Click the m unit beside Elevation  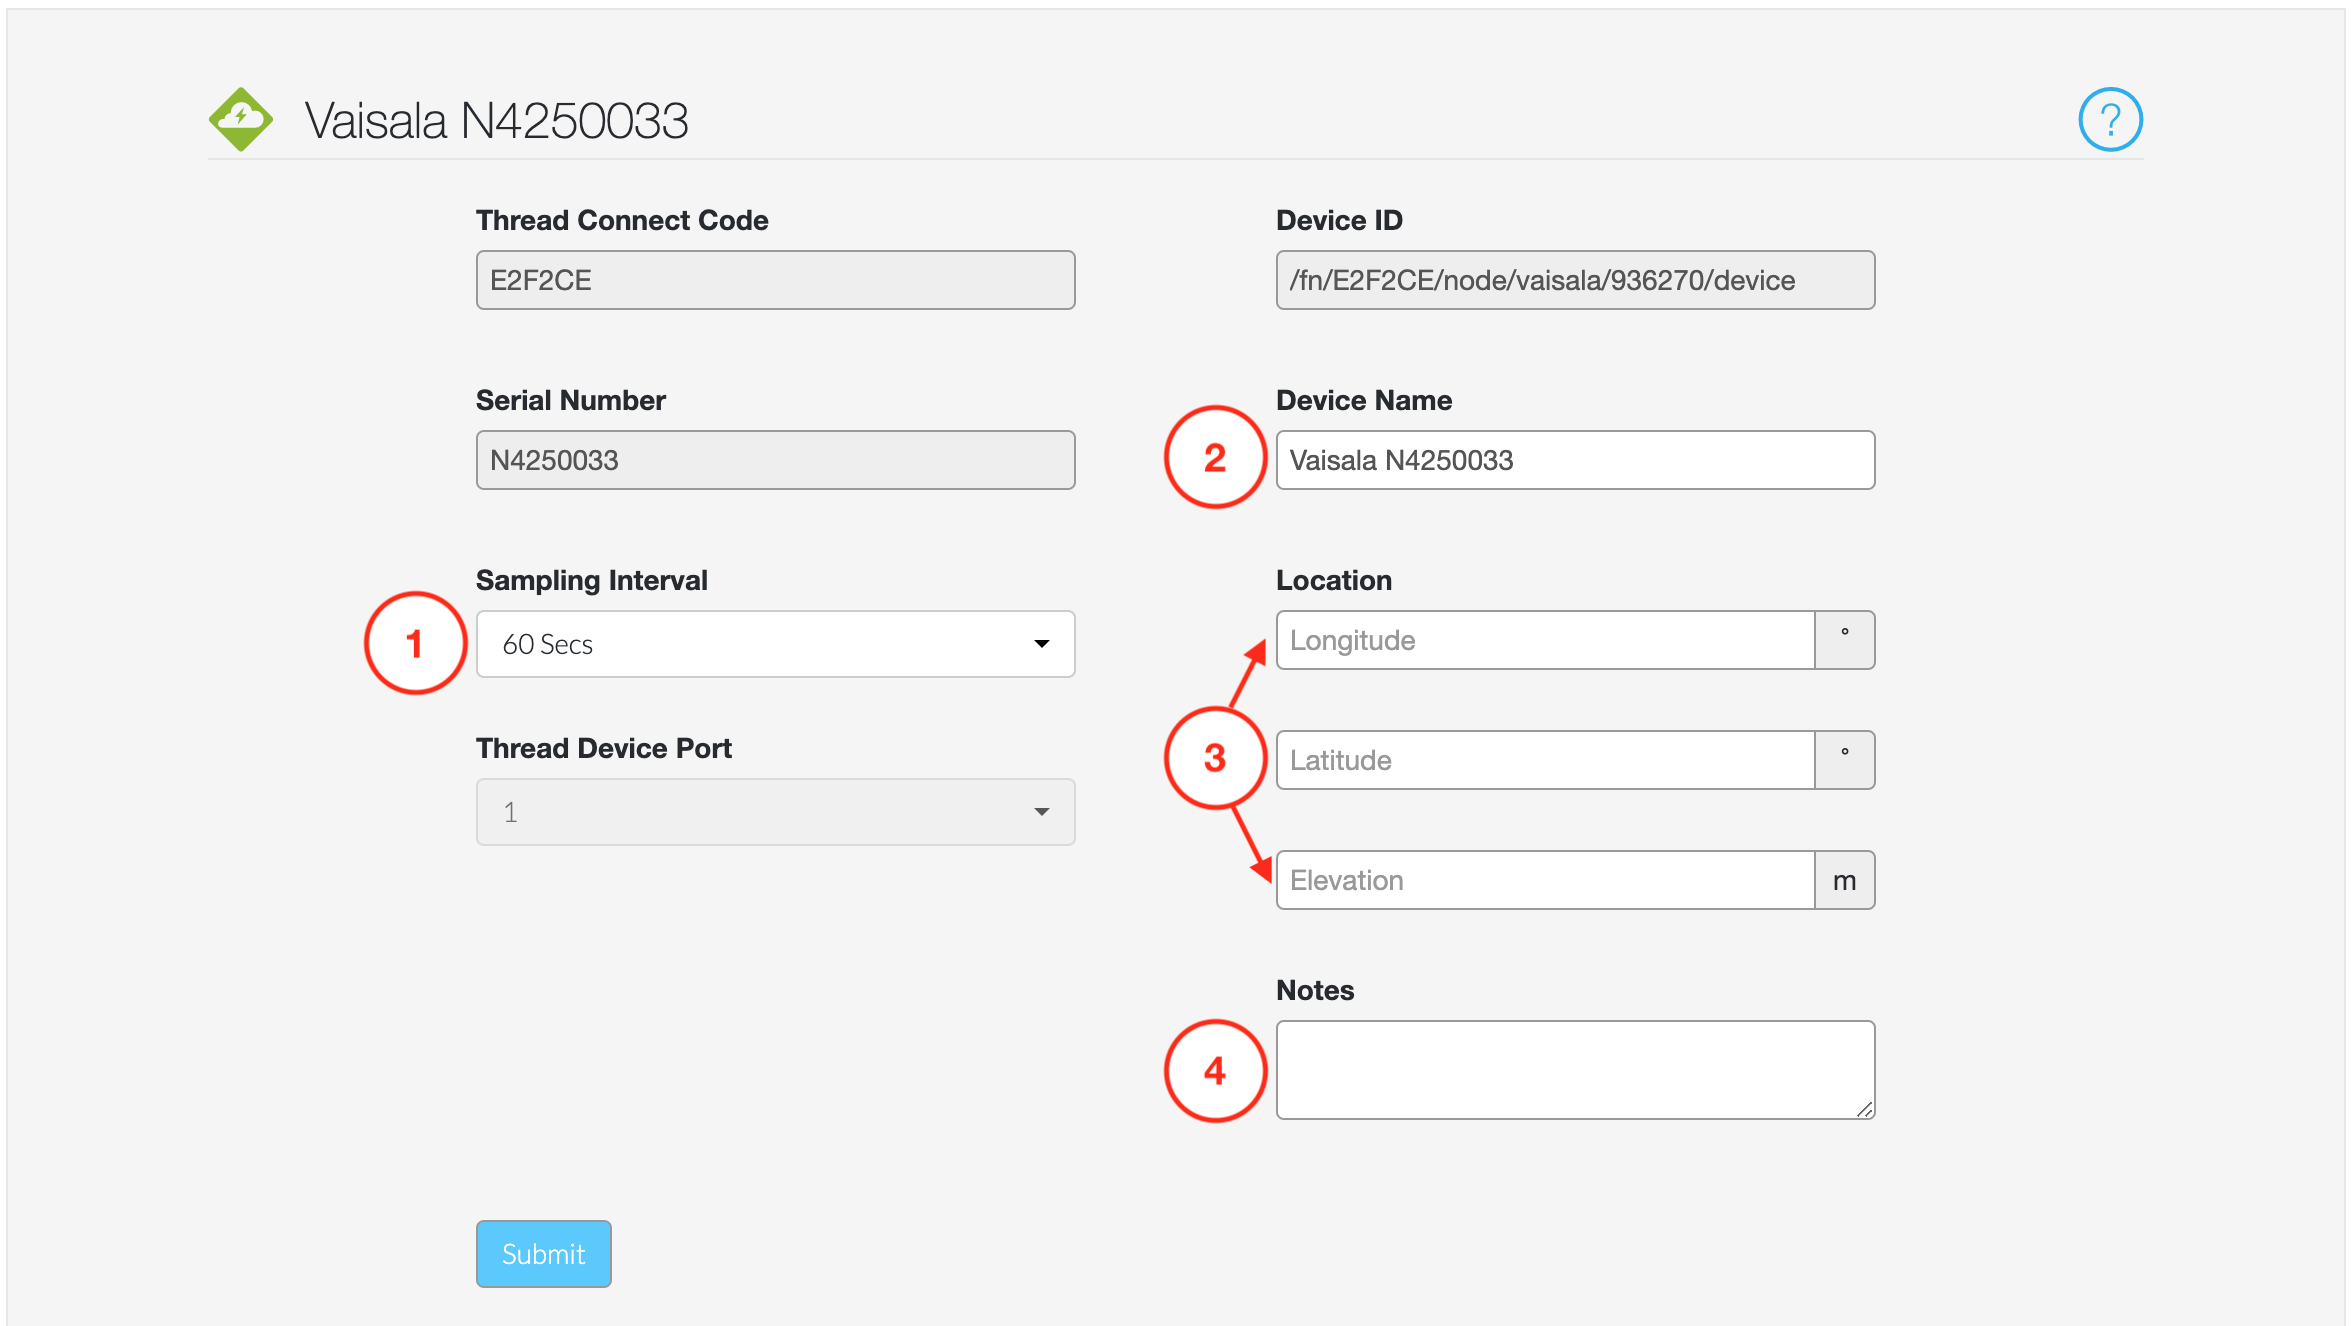(x=1845, y=880)
